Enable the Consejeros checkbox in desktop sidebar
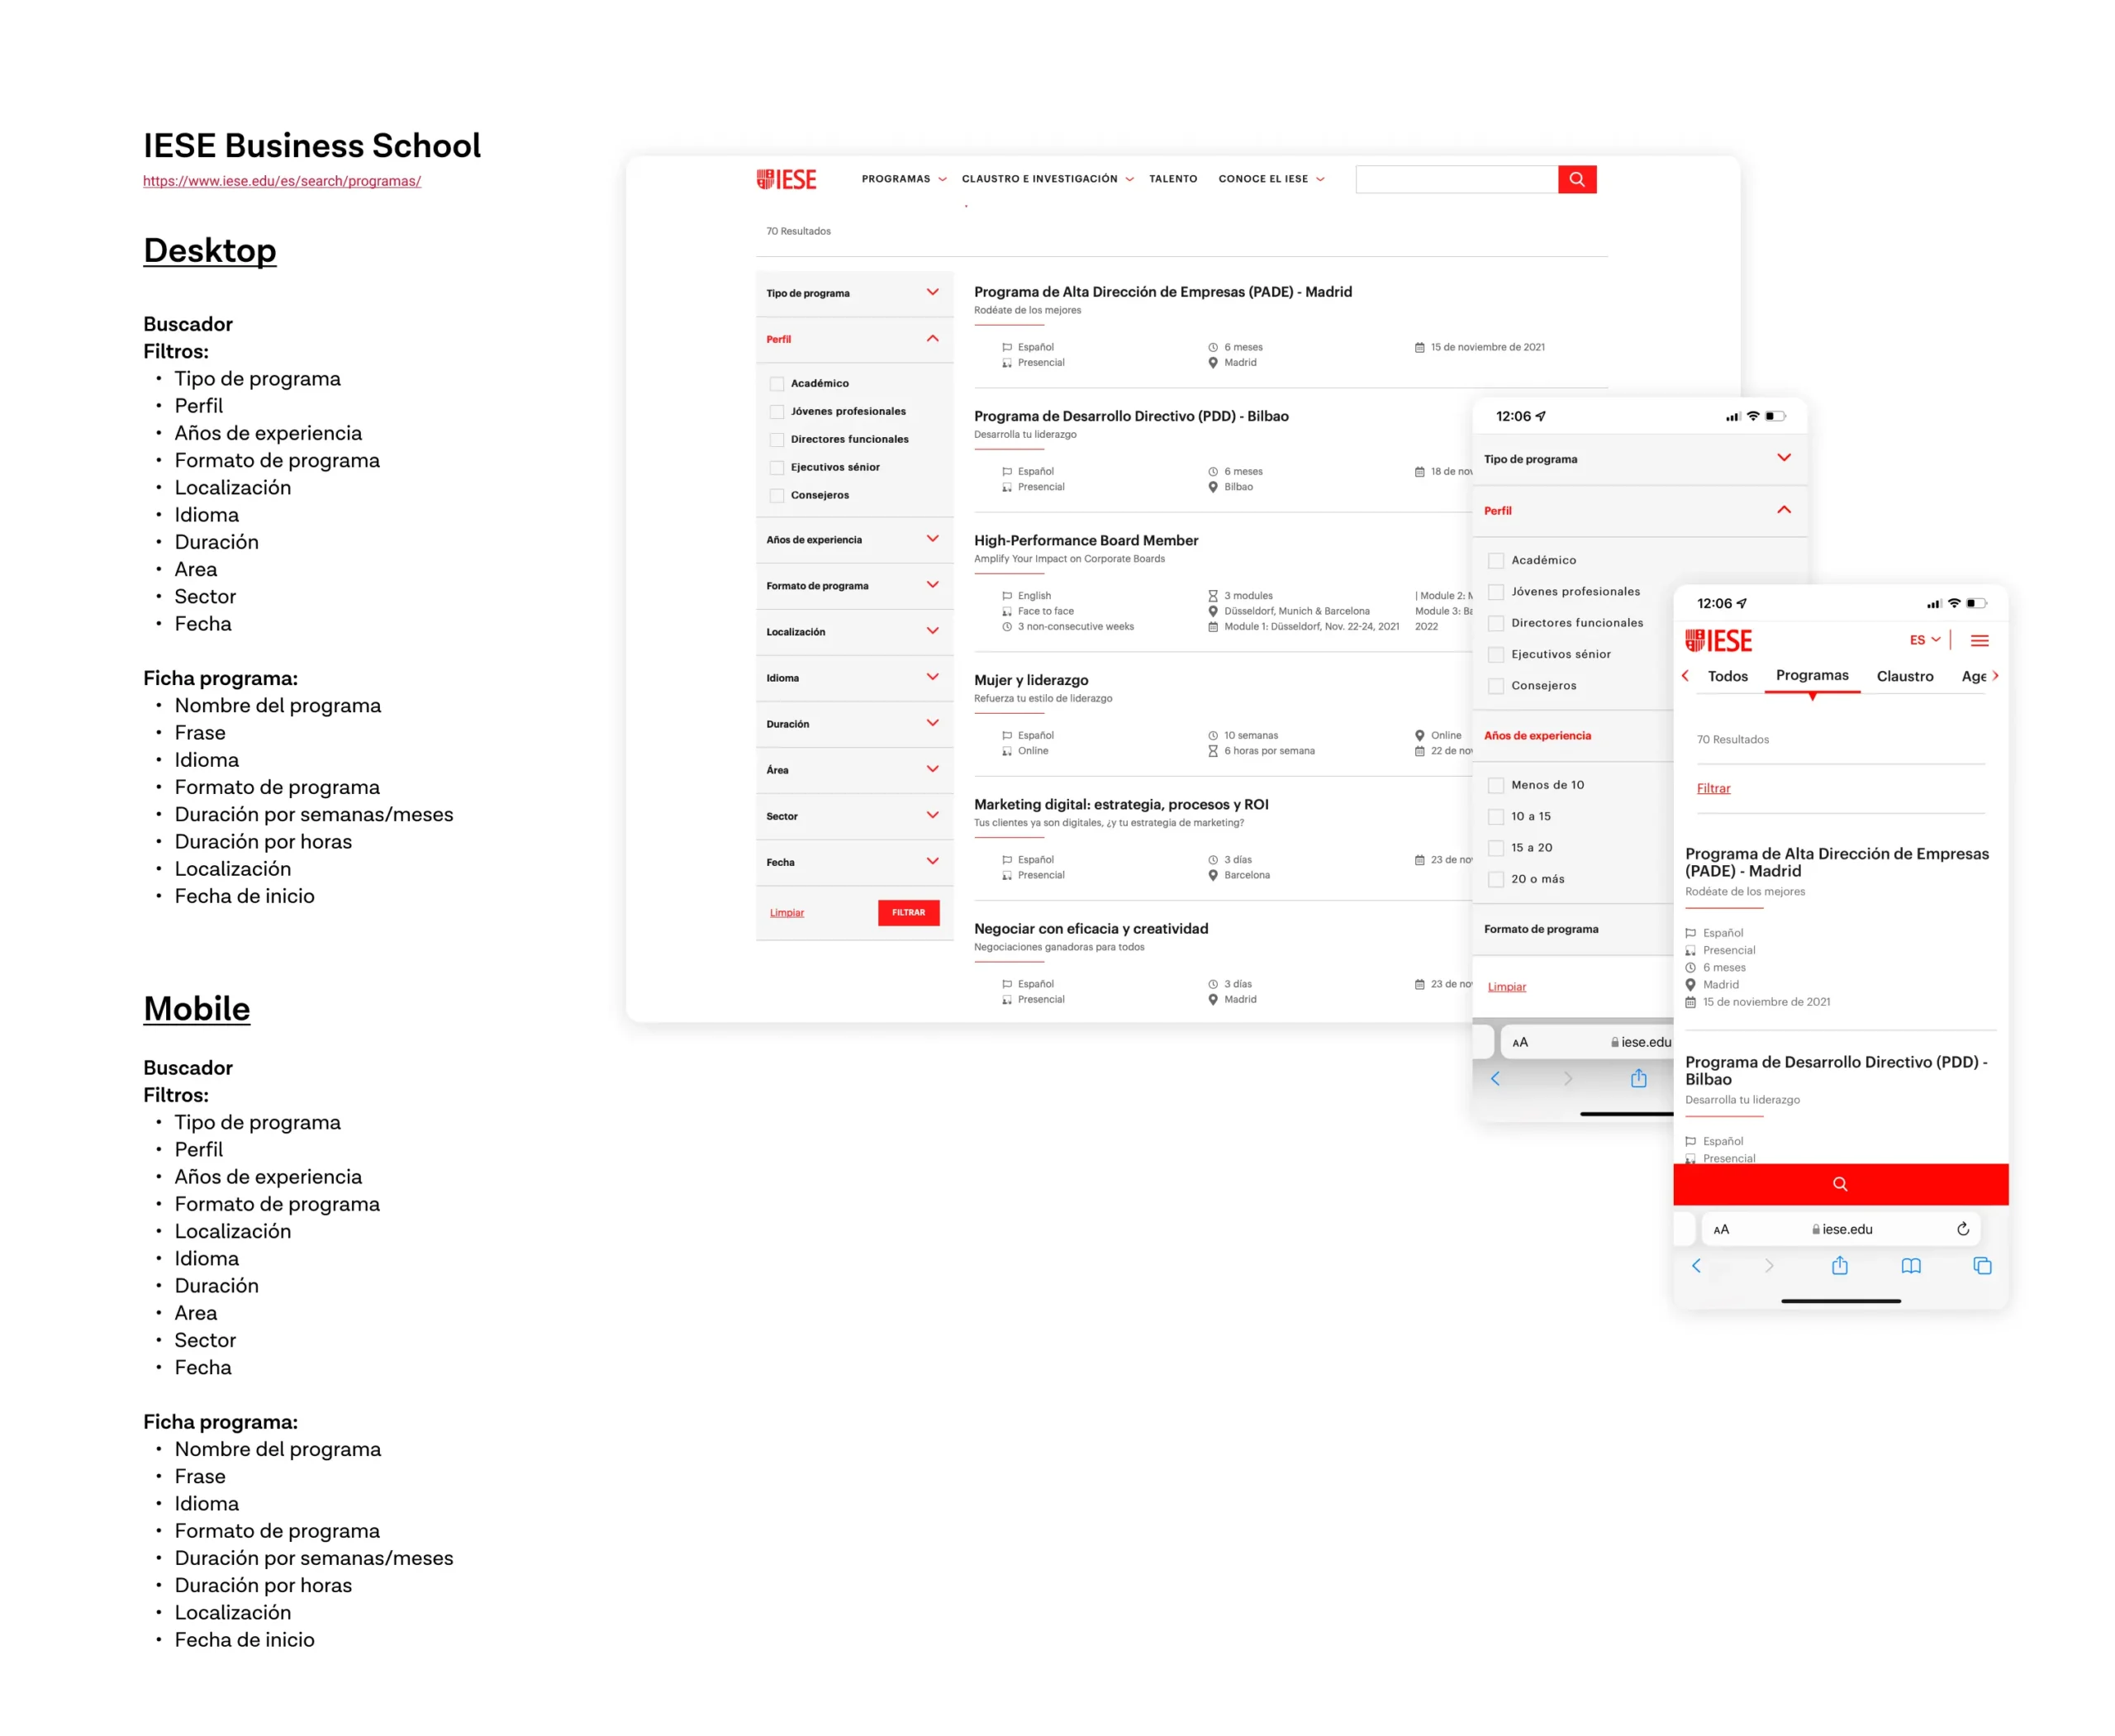This screenshot has width=2115, height=1736. tap(777, 496)
